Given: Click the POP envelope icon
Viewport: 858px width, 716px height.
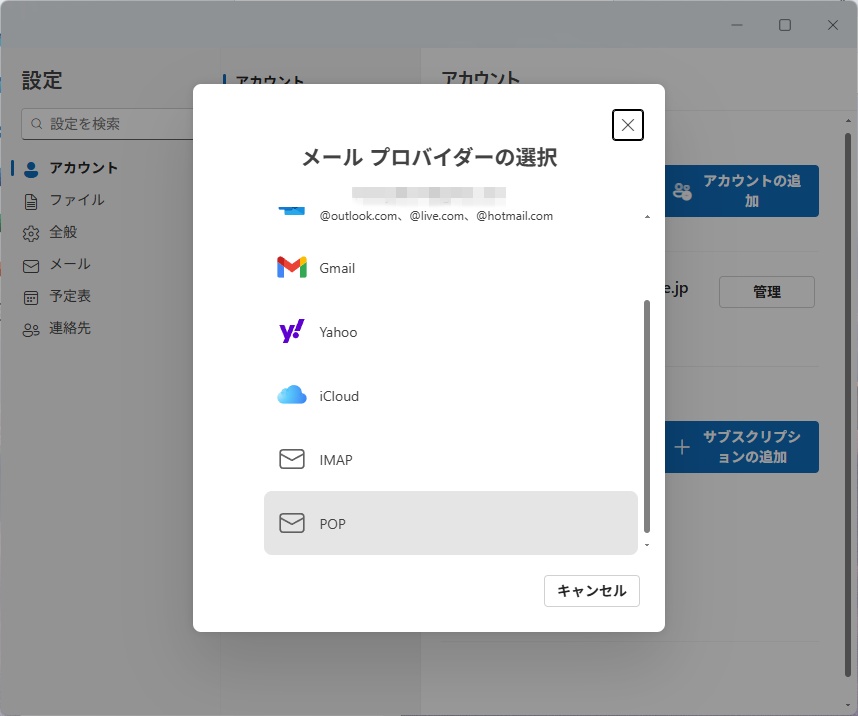Looking at the screenshot, I should click(x=291, y=523).
